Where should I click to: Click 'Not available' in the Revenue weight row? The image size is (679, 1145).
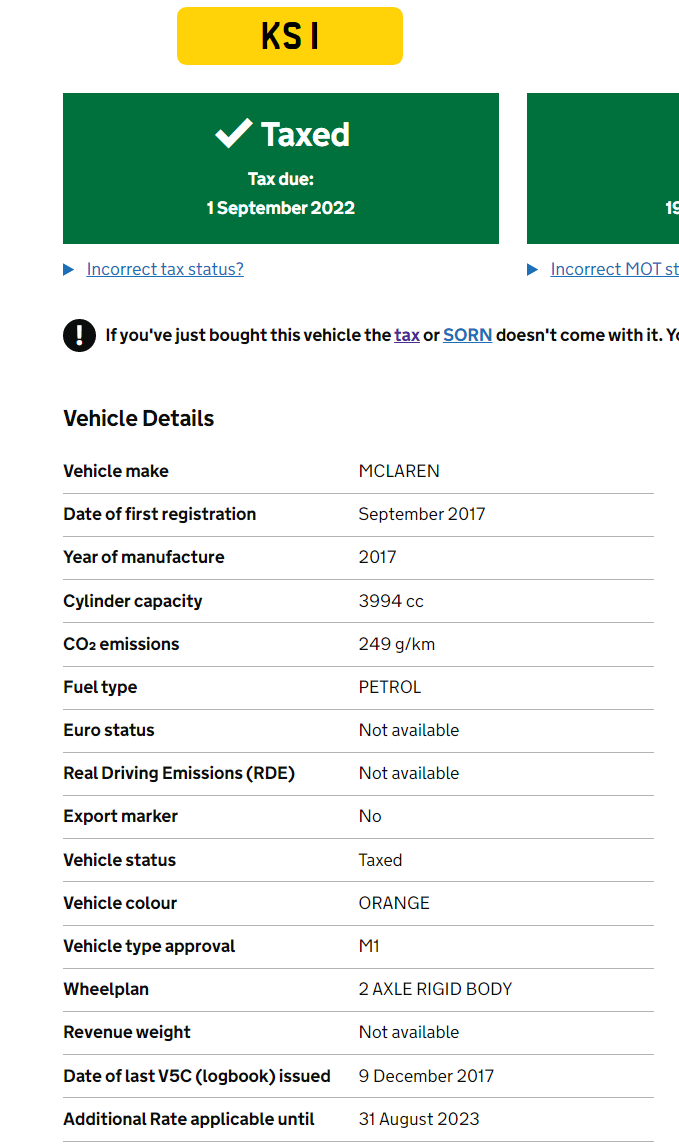(x=409, y=1033)
